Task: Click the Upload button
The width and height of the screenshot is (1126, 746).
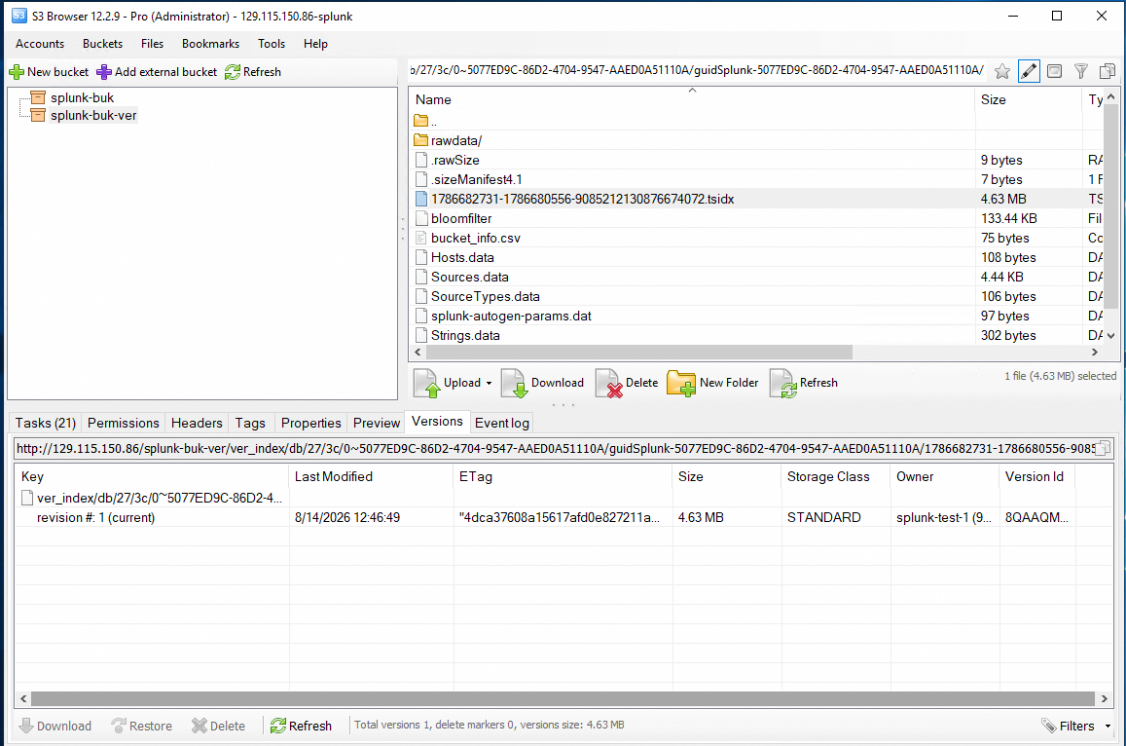Action: [447, 383]
